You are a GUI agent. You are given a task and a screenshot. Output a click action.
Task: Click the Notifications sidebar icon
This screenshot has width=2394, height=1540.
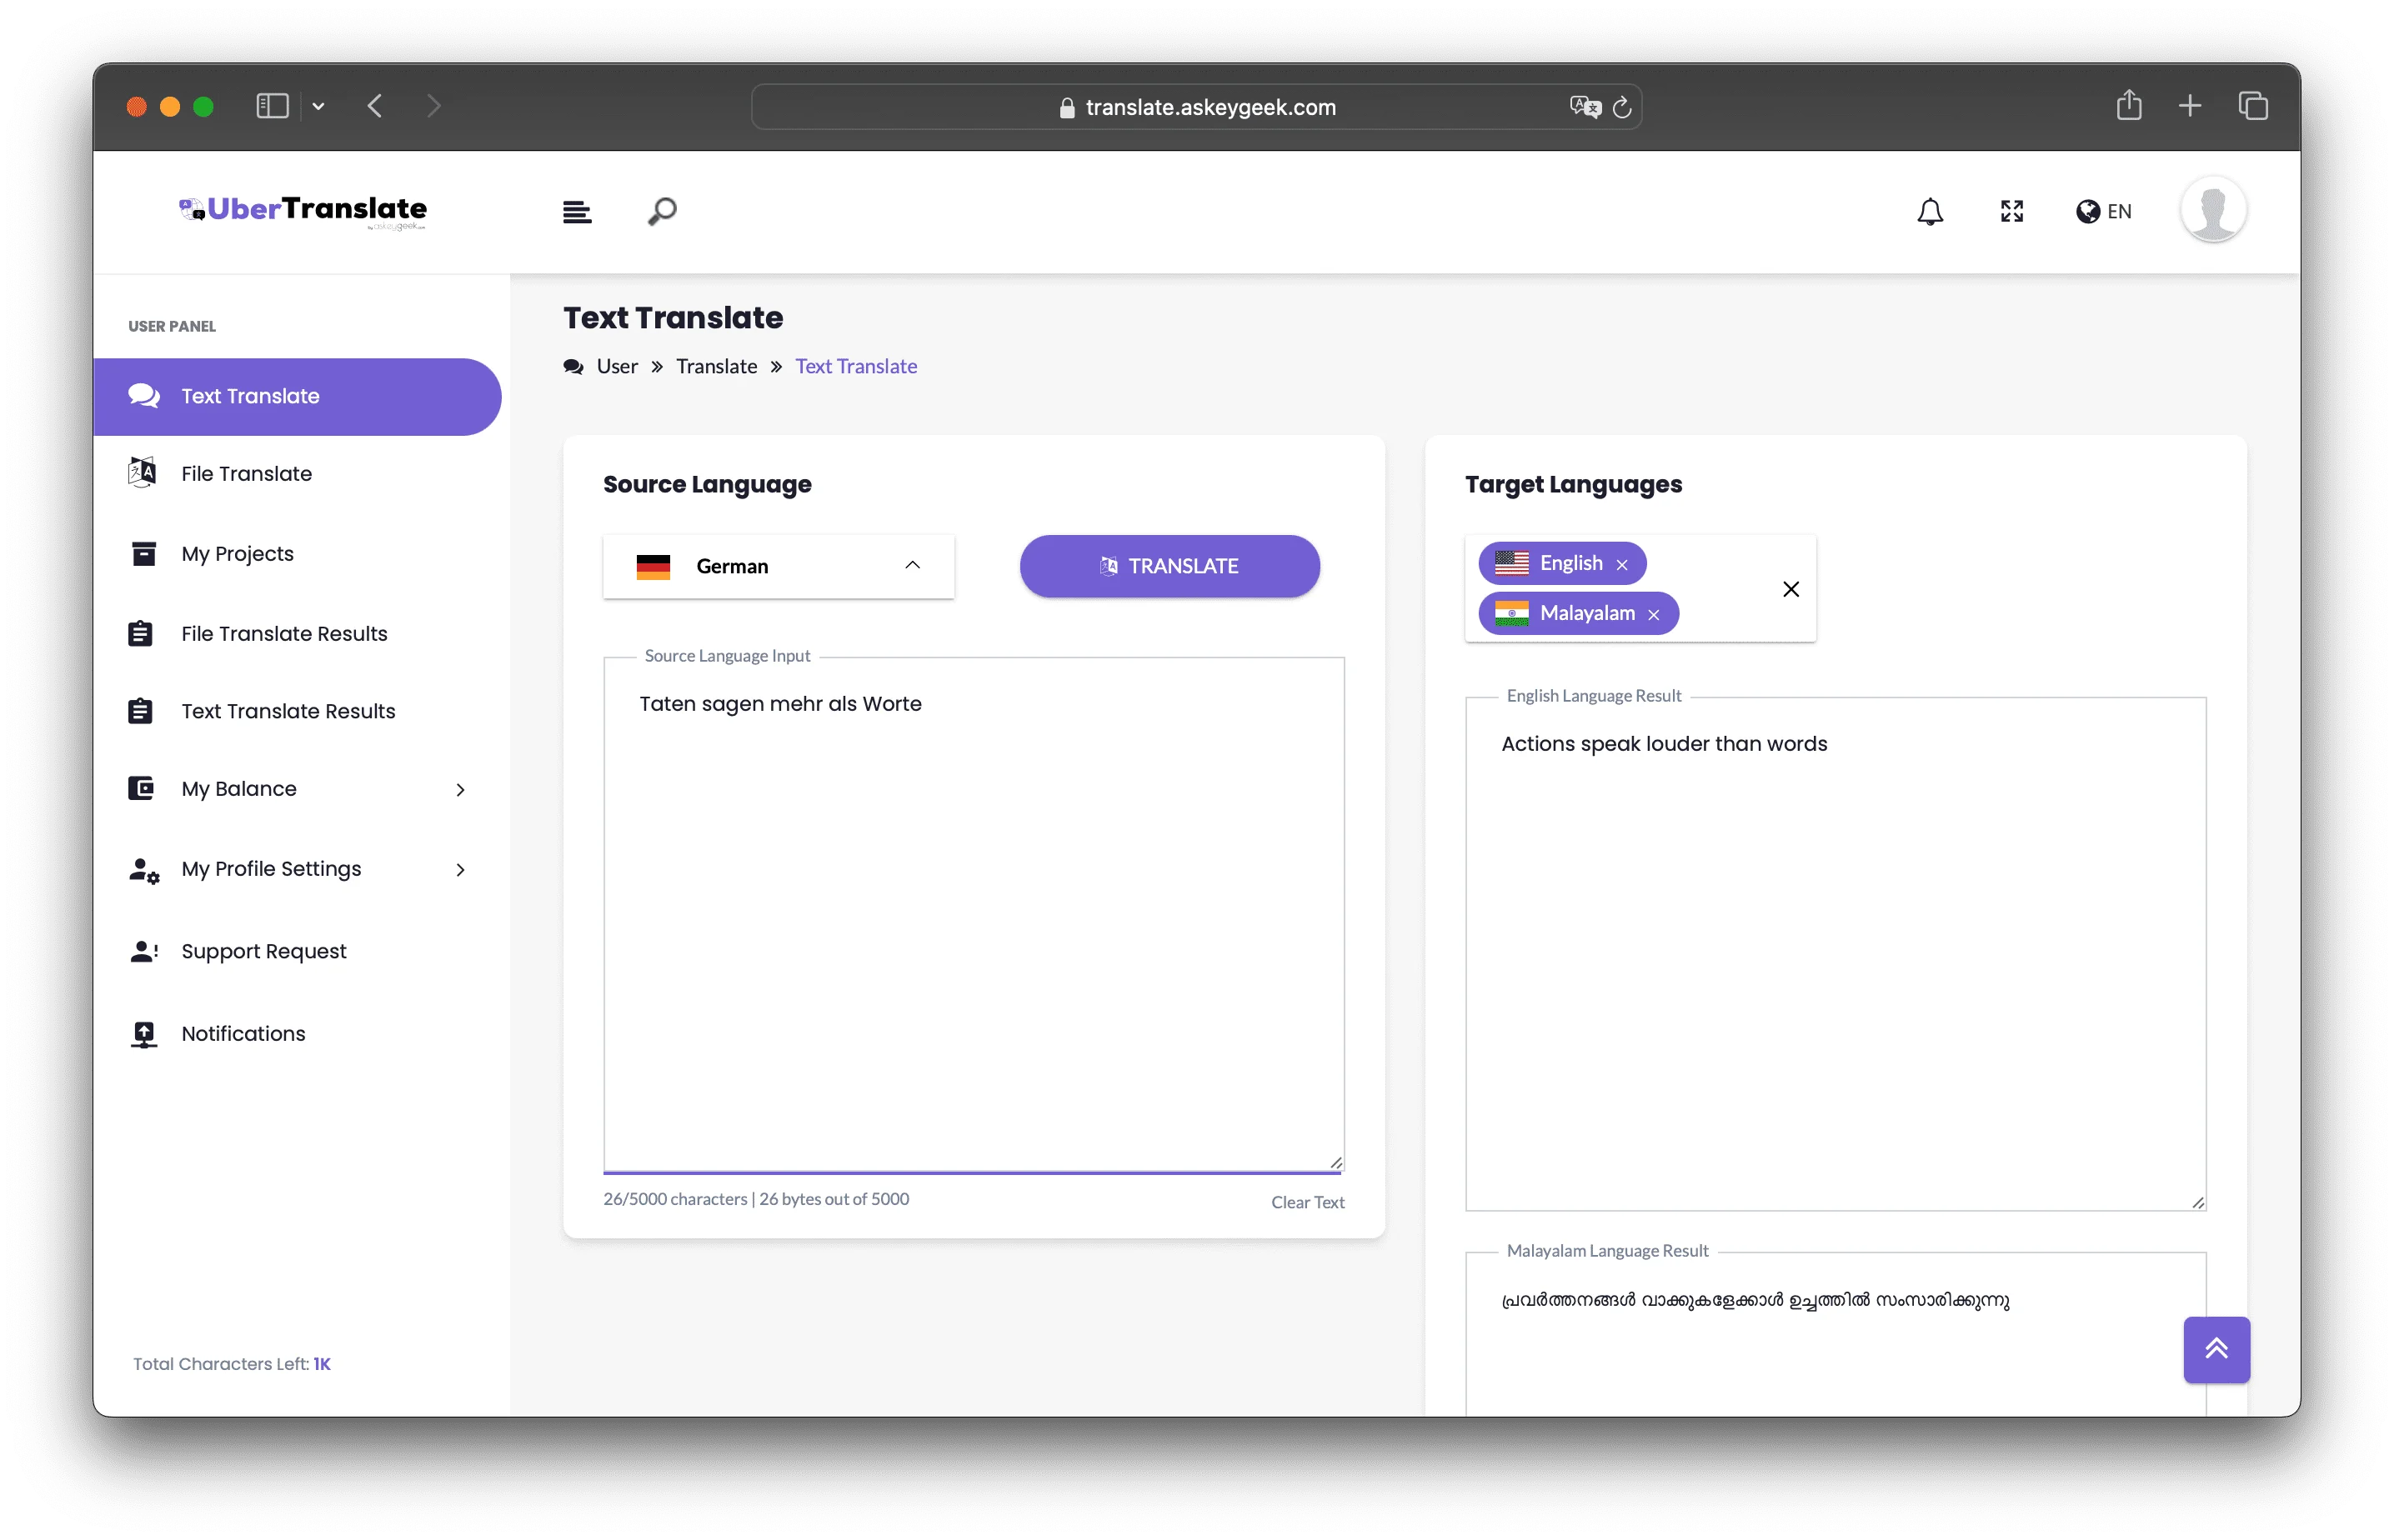(x=144, y=1034)
